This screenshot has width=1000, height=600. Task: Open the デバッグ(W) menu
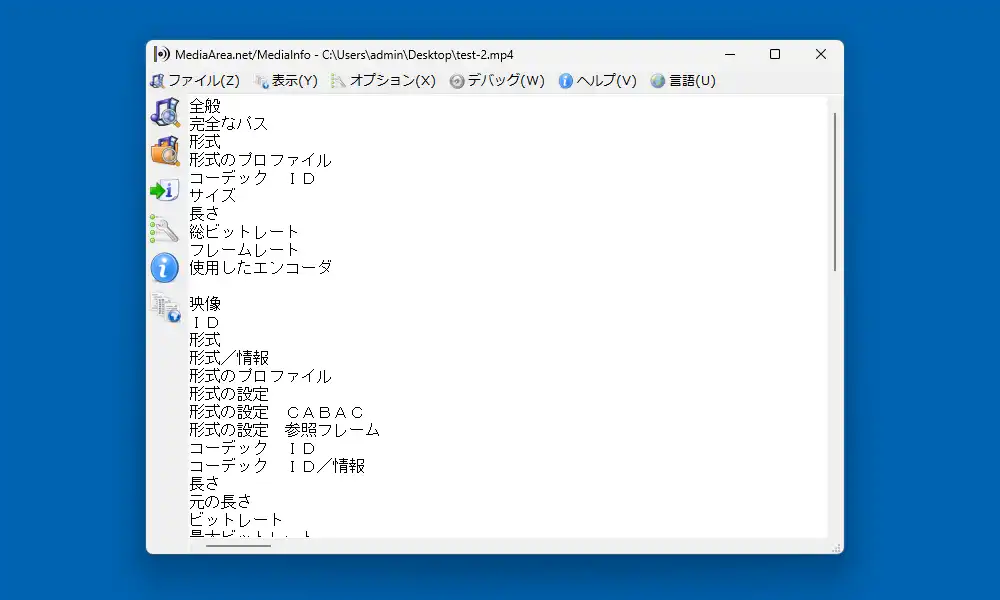click(497, 80)
